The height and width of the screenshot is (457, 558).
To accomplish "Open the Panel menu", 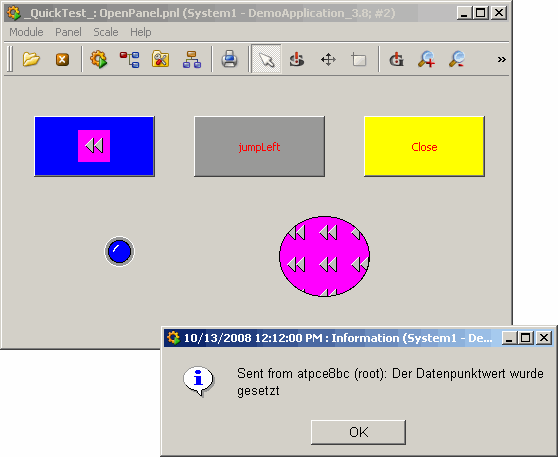I will click(x=68, y=32).
